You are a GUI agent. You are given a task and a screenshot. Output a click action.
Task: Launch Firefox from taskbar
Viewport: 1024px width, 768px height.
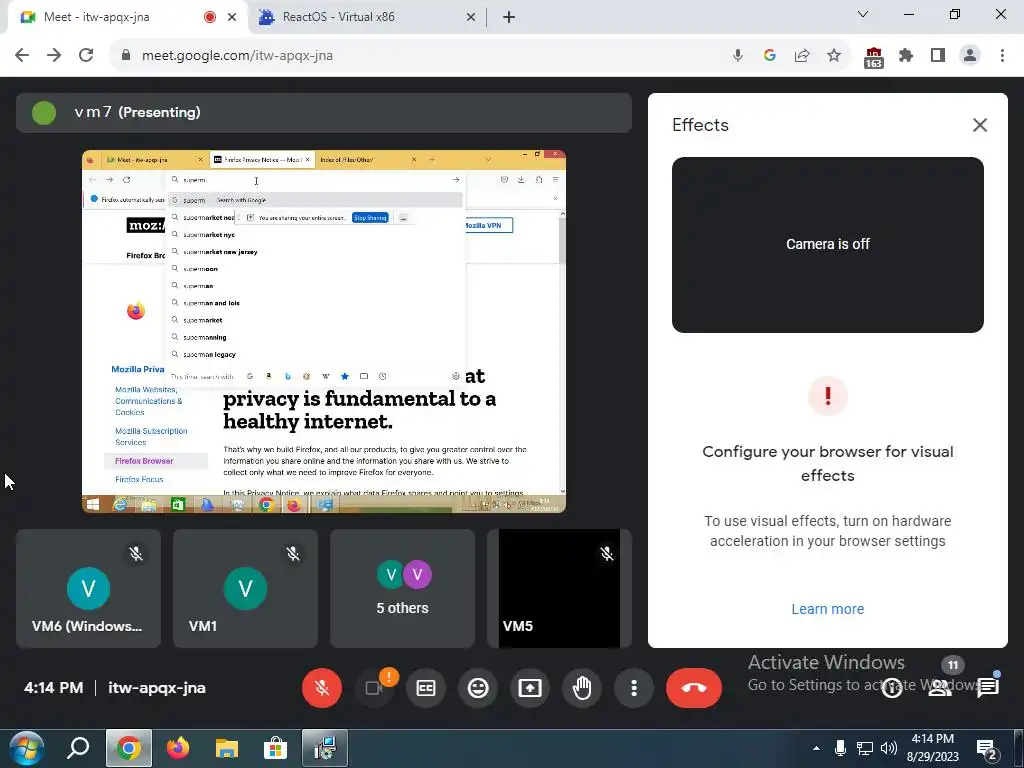pyautogui.click(x=178, y=748)
